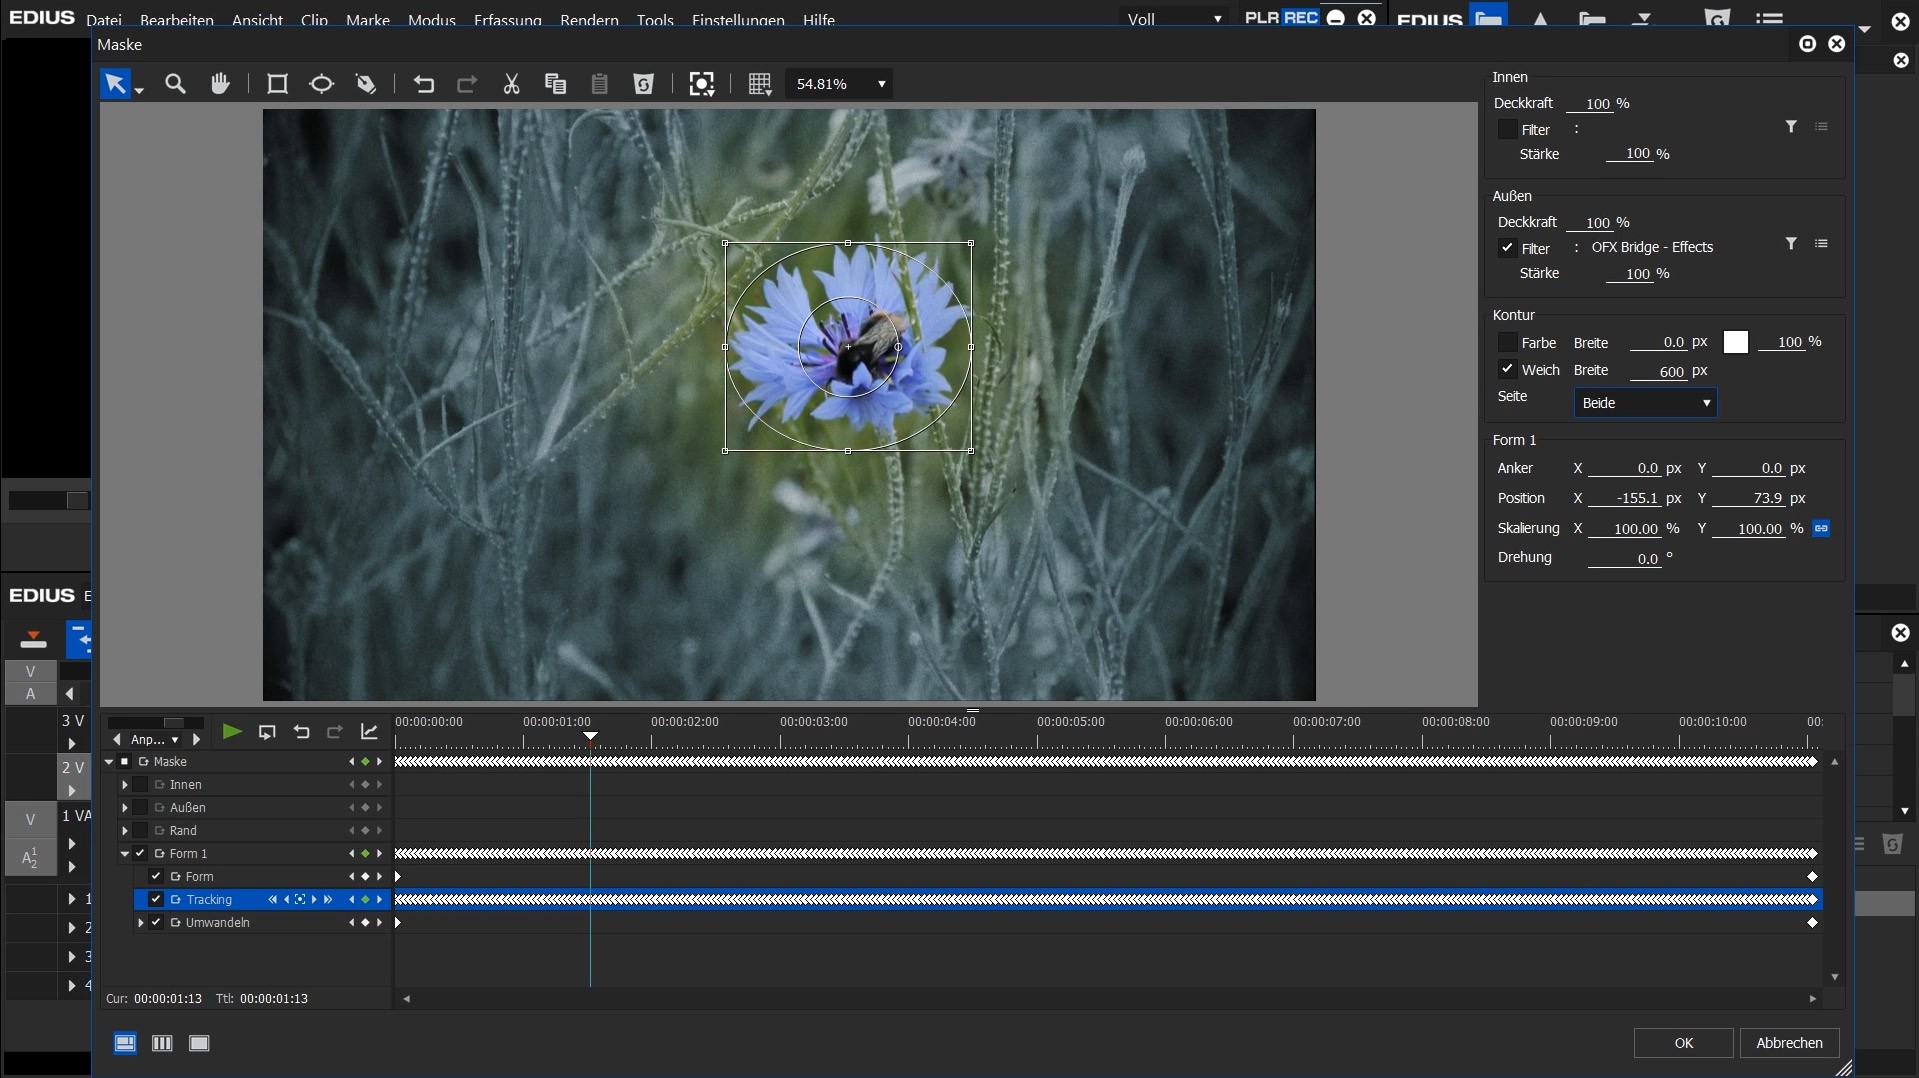Choose the rectangle mask shape tool
This screenshot has width=1919, height=1078.
[x=277, y=84]
